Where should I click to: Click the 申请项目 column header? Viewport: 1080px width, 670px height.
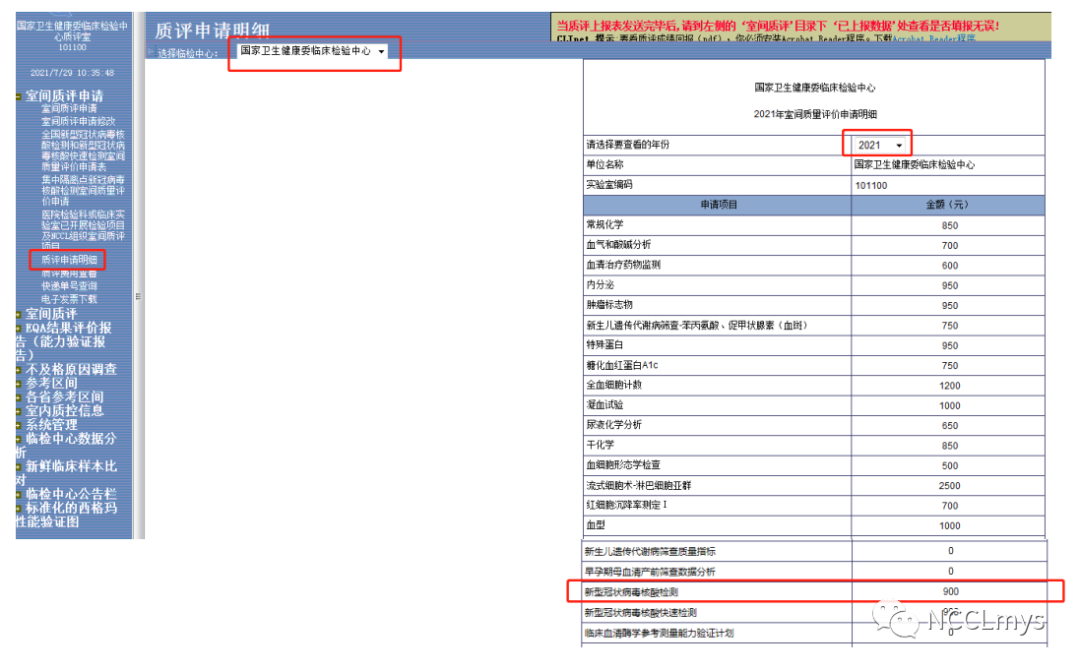718,205
